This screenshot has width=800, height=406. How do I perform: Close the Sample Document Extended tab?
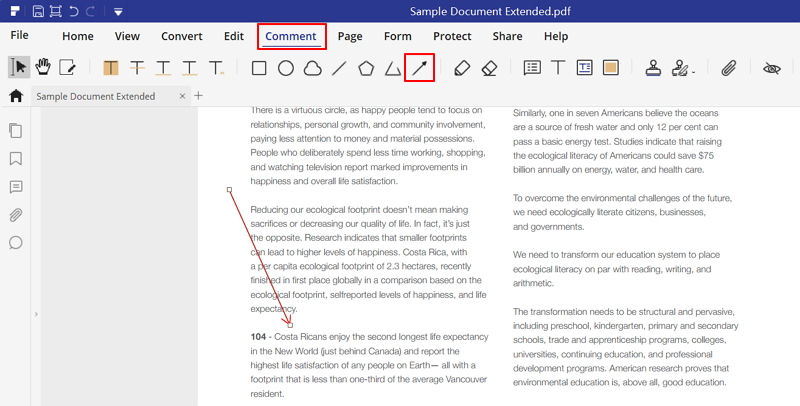(182, 96)
